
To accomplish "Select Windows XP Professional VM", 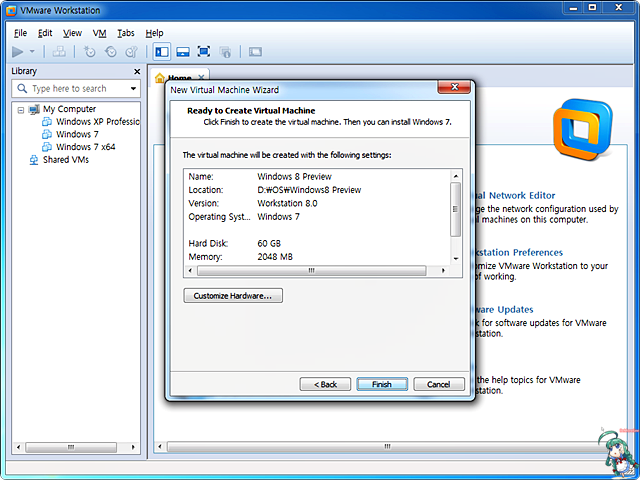I will [98, 122].
